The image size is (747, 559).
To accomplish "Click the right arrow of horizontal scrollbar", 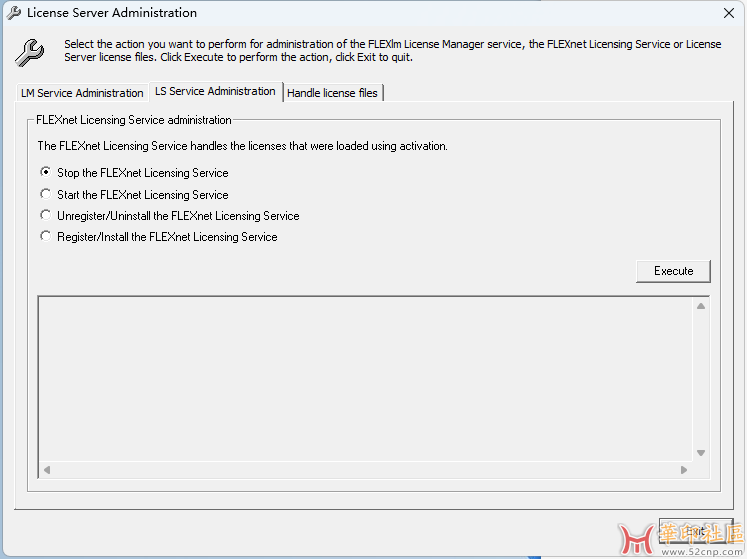I will (x=684, y=470).
